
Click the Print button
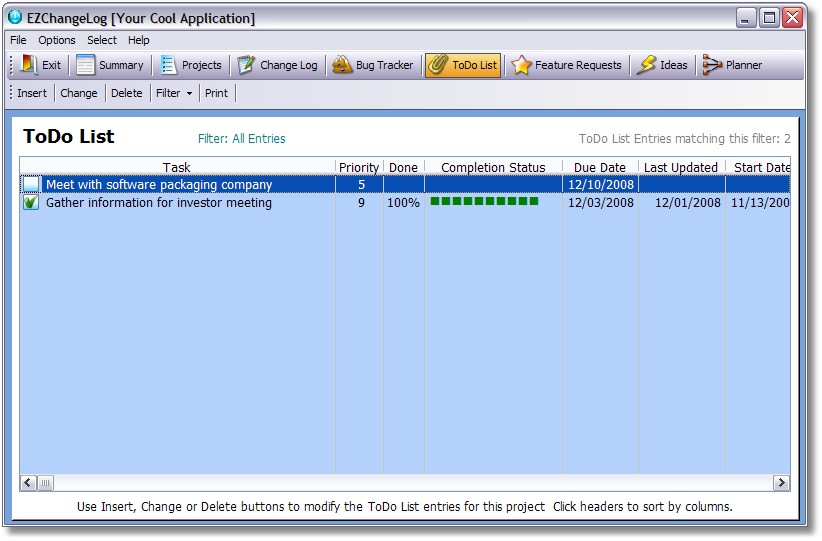tap(216, 93)
